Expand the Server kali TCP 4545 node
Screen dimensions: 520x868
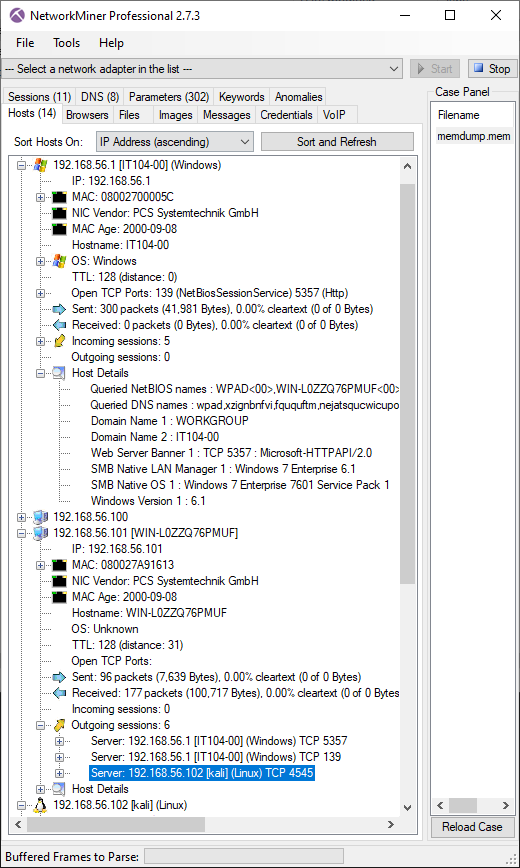59,773
